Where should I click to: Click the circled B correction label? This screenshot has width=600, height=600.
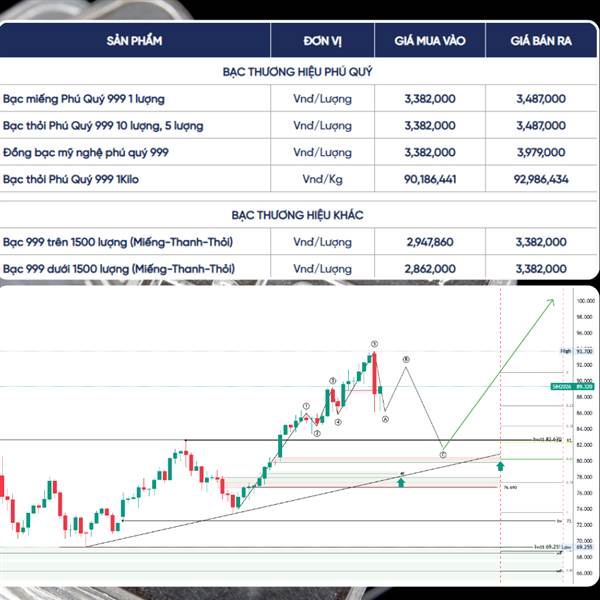coord(406,359)
